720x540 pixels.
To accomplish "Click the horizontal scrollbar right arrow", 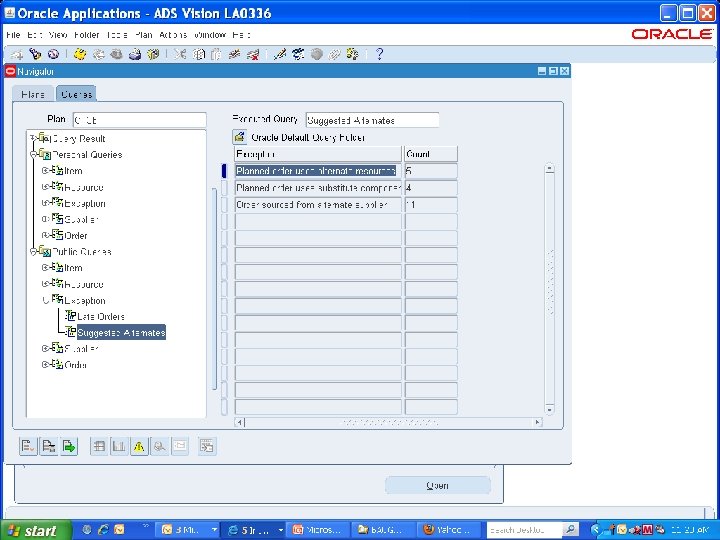I will 537,422.
